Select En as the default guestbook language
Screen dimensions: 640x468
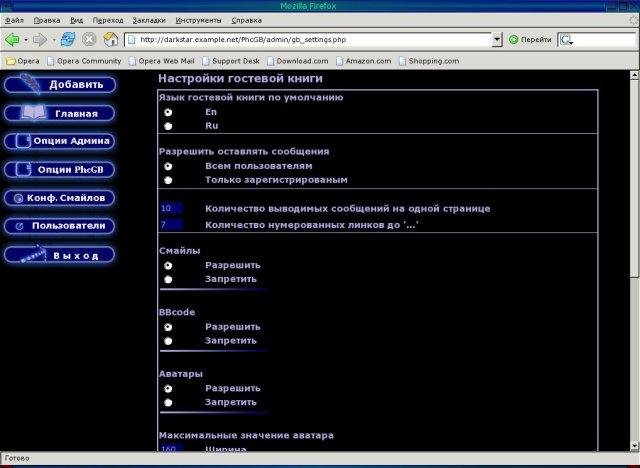168,112
